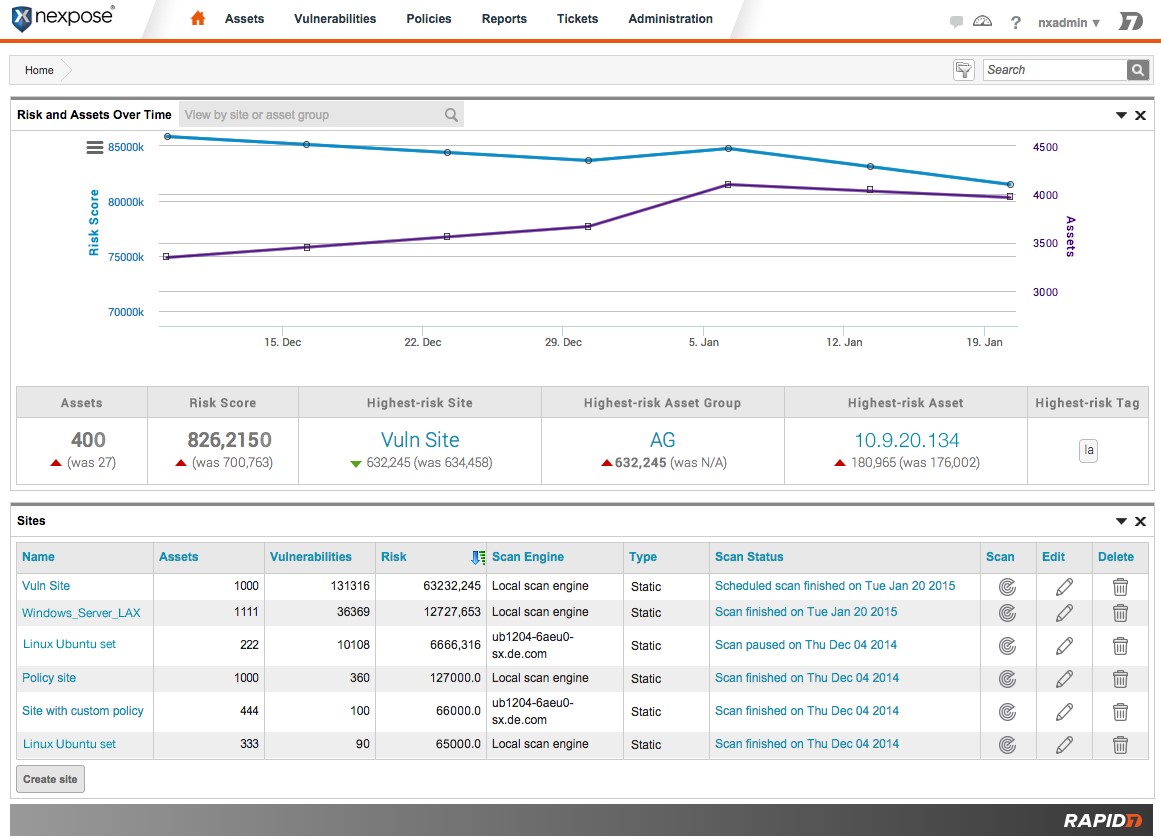Viewport: 1161px width, 839px height.
Task: Open the 10.9.20.134 highest-risk asset link
Action: pyautogui.click(x=906, y=440)
